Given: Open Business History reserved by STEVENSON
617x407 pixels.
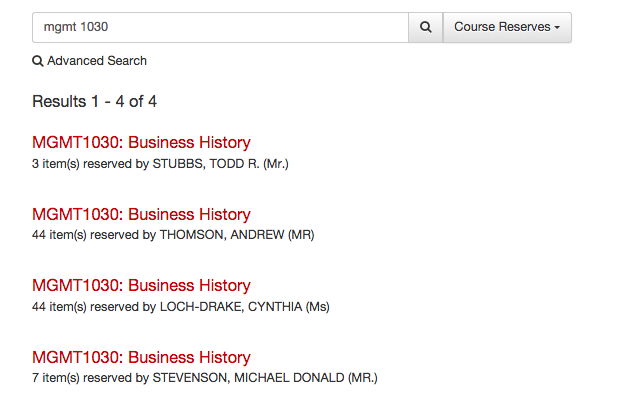Looking at the screenshot, I should (x=141, y=357).
